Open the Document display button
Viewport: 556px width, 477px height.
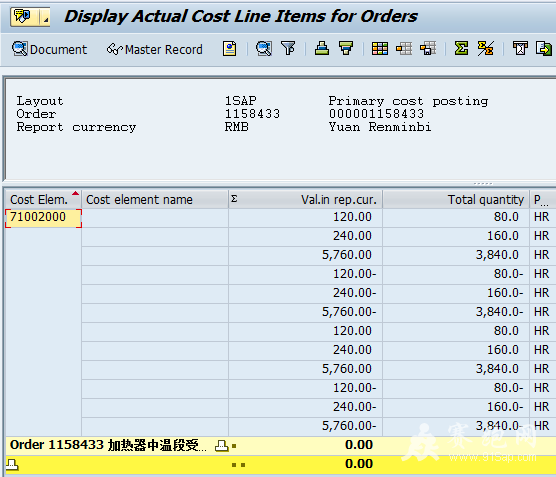(x=49, y=49)
